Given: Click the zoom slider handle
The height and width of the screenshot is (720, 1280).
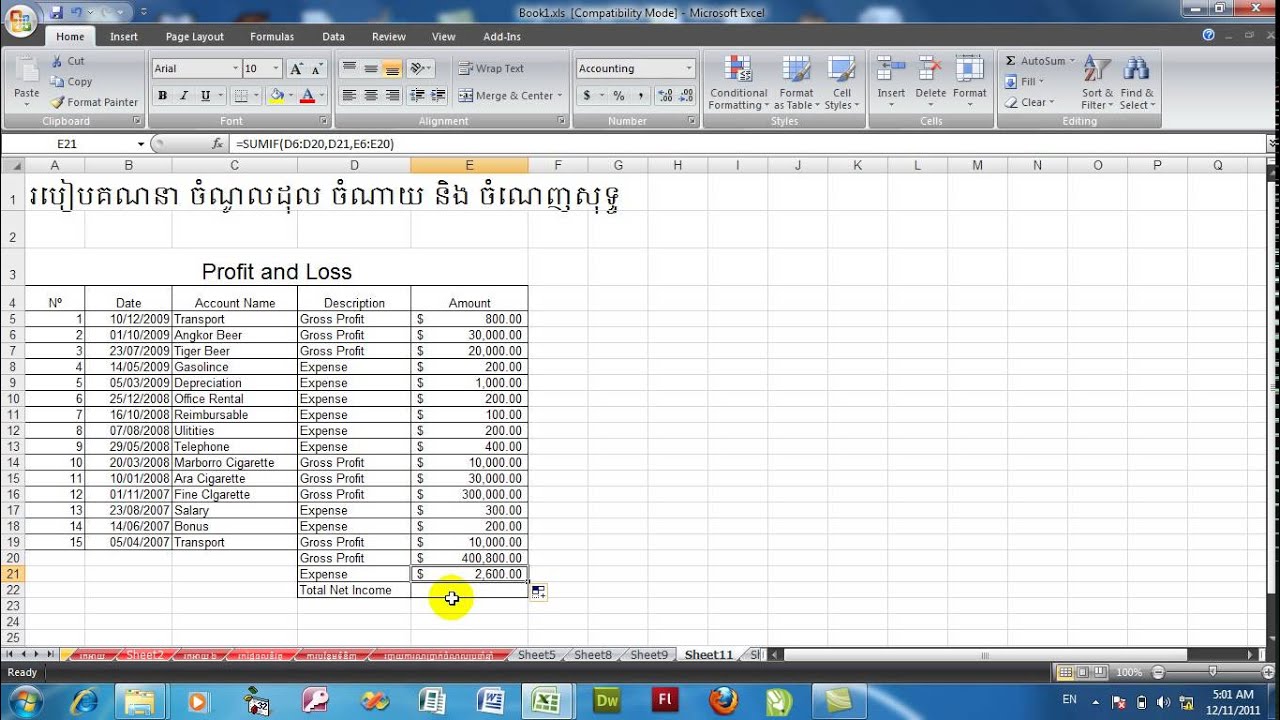Looking at the screenshot, I should 1211,673.
